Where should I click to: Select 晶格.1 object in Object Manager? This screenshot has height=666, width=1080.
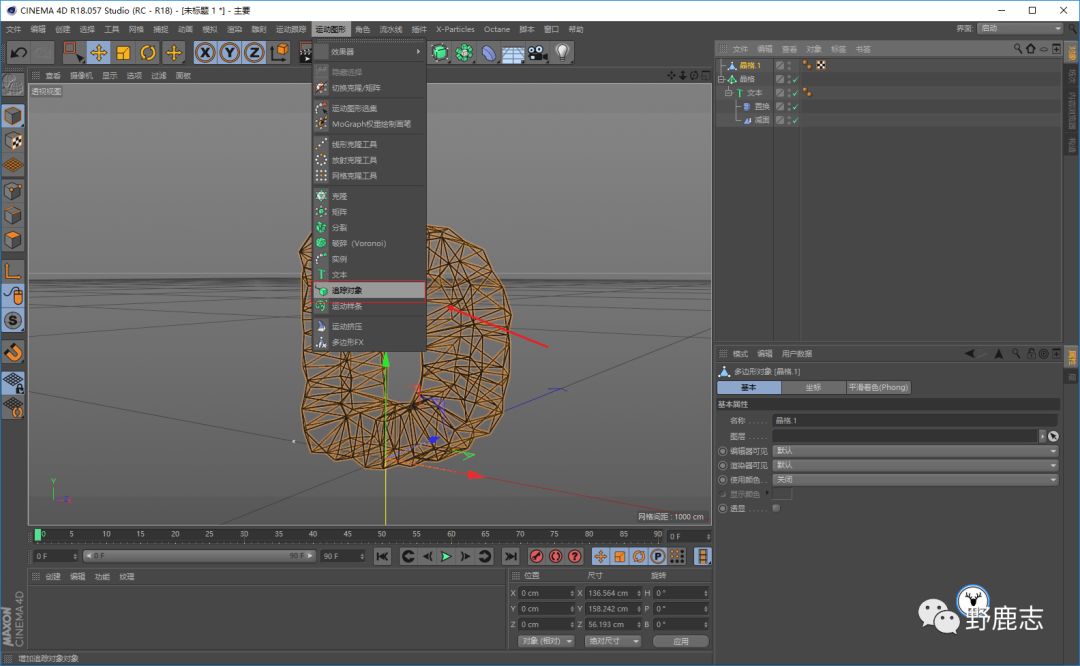(749, 65)
